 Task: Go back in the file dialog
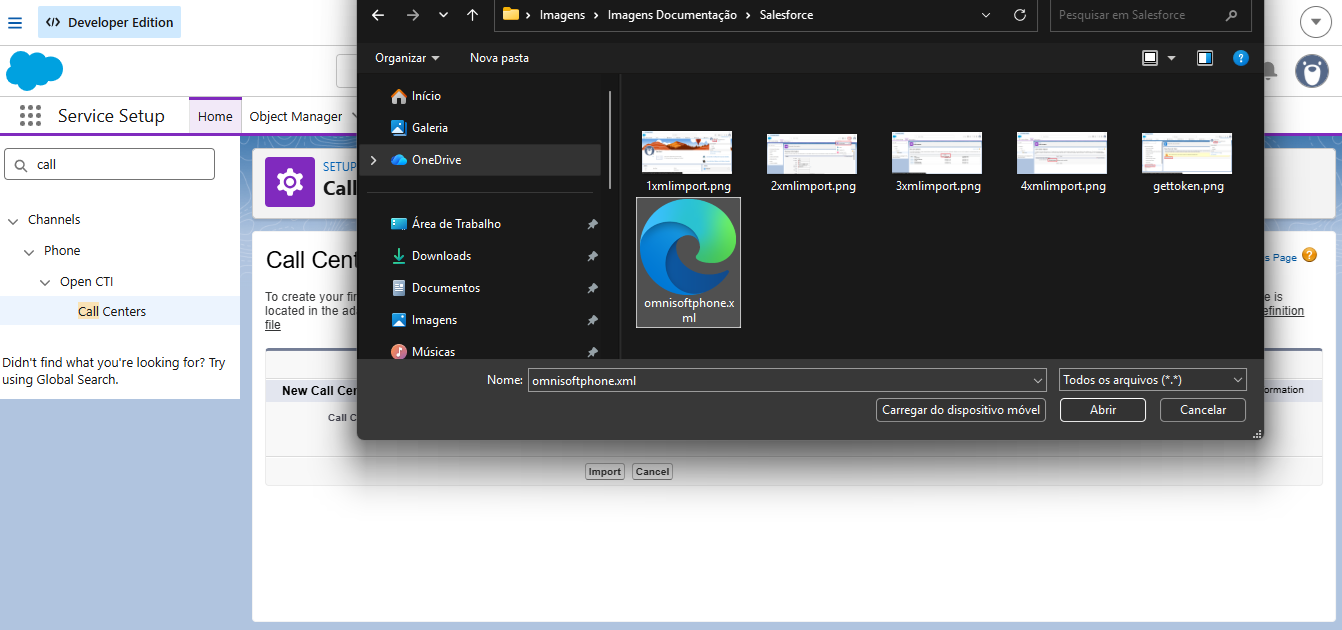point(377,15)
